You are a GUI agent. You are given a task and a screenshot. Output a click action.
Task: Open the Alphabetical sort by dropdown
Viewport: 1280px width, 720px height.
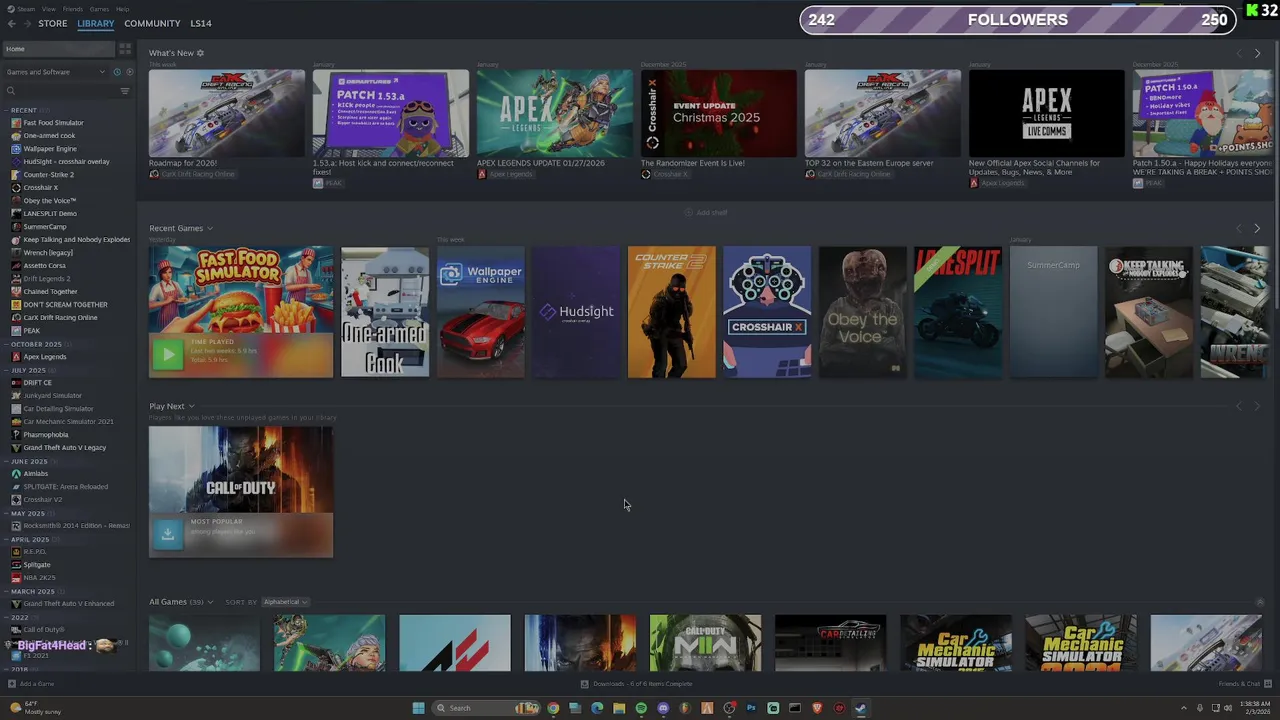[x=285, y=602]
